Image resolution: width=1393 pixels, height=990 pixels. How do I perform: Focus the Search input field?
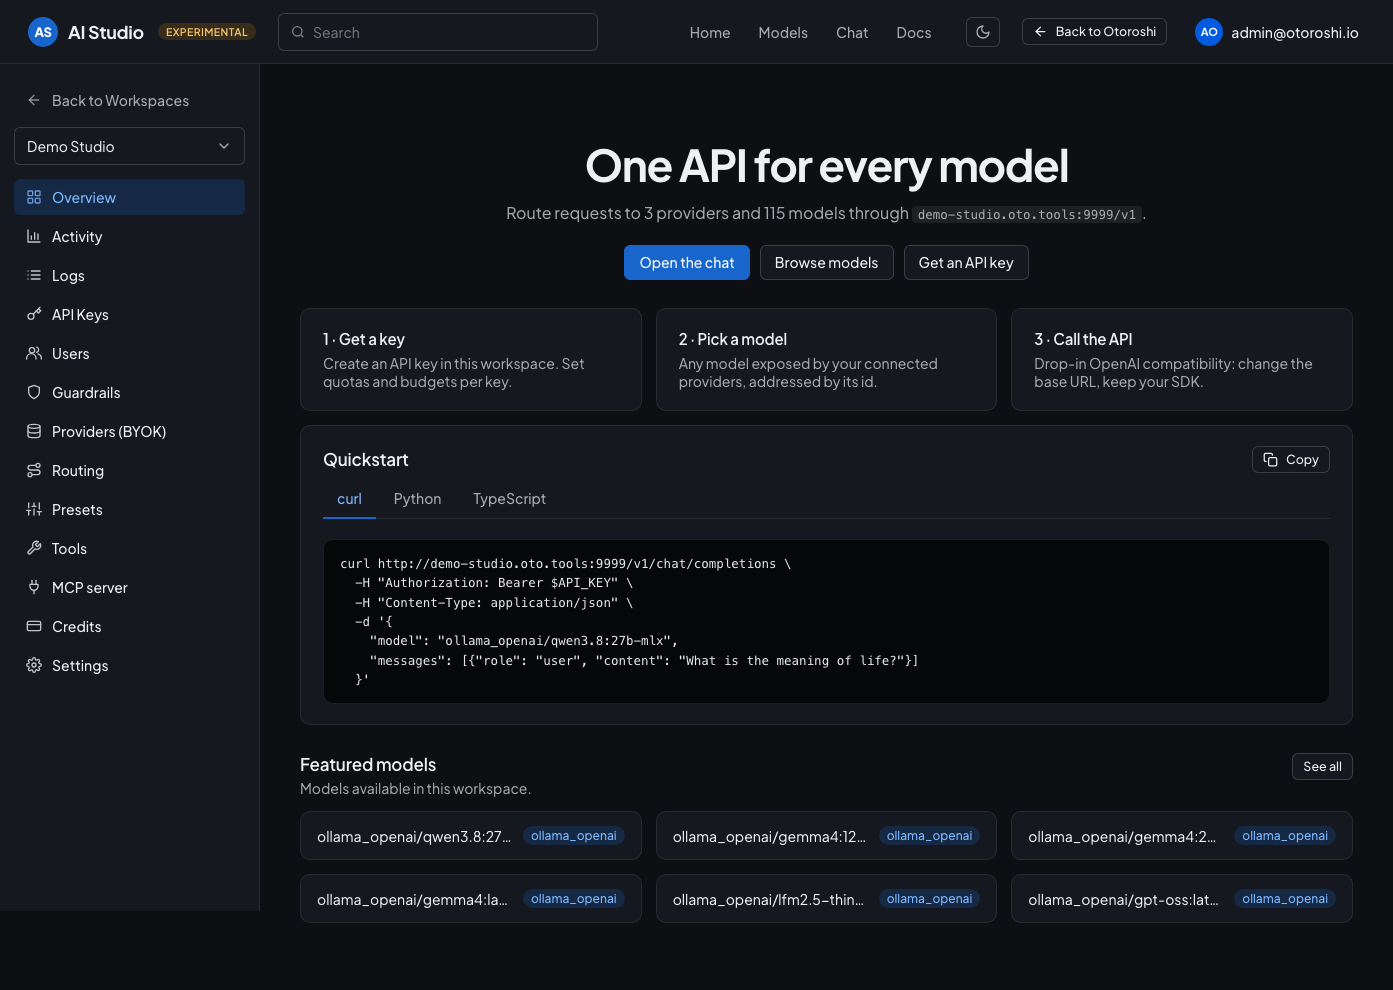(x=438, y=32)
